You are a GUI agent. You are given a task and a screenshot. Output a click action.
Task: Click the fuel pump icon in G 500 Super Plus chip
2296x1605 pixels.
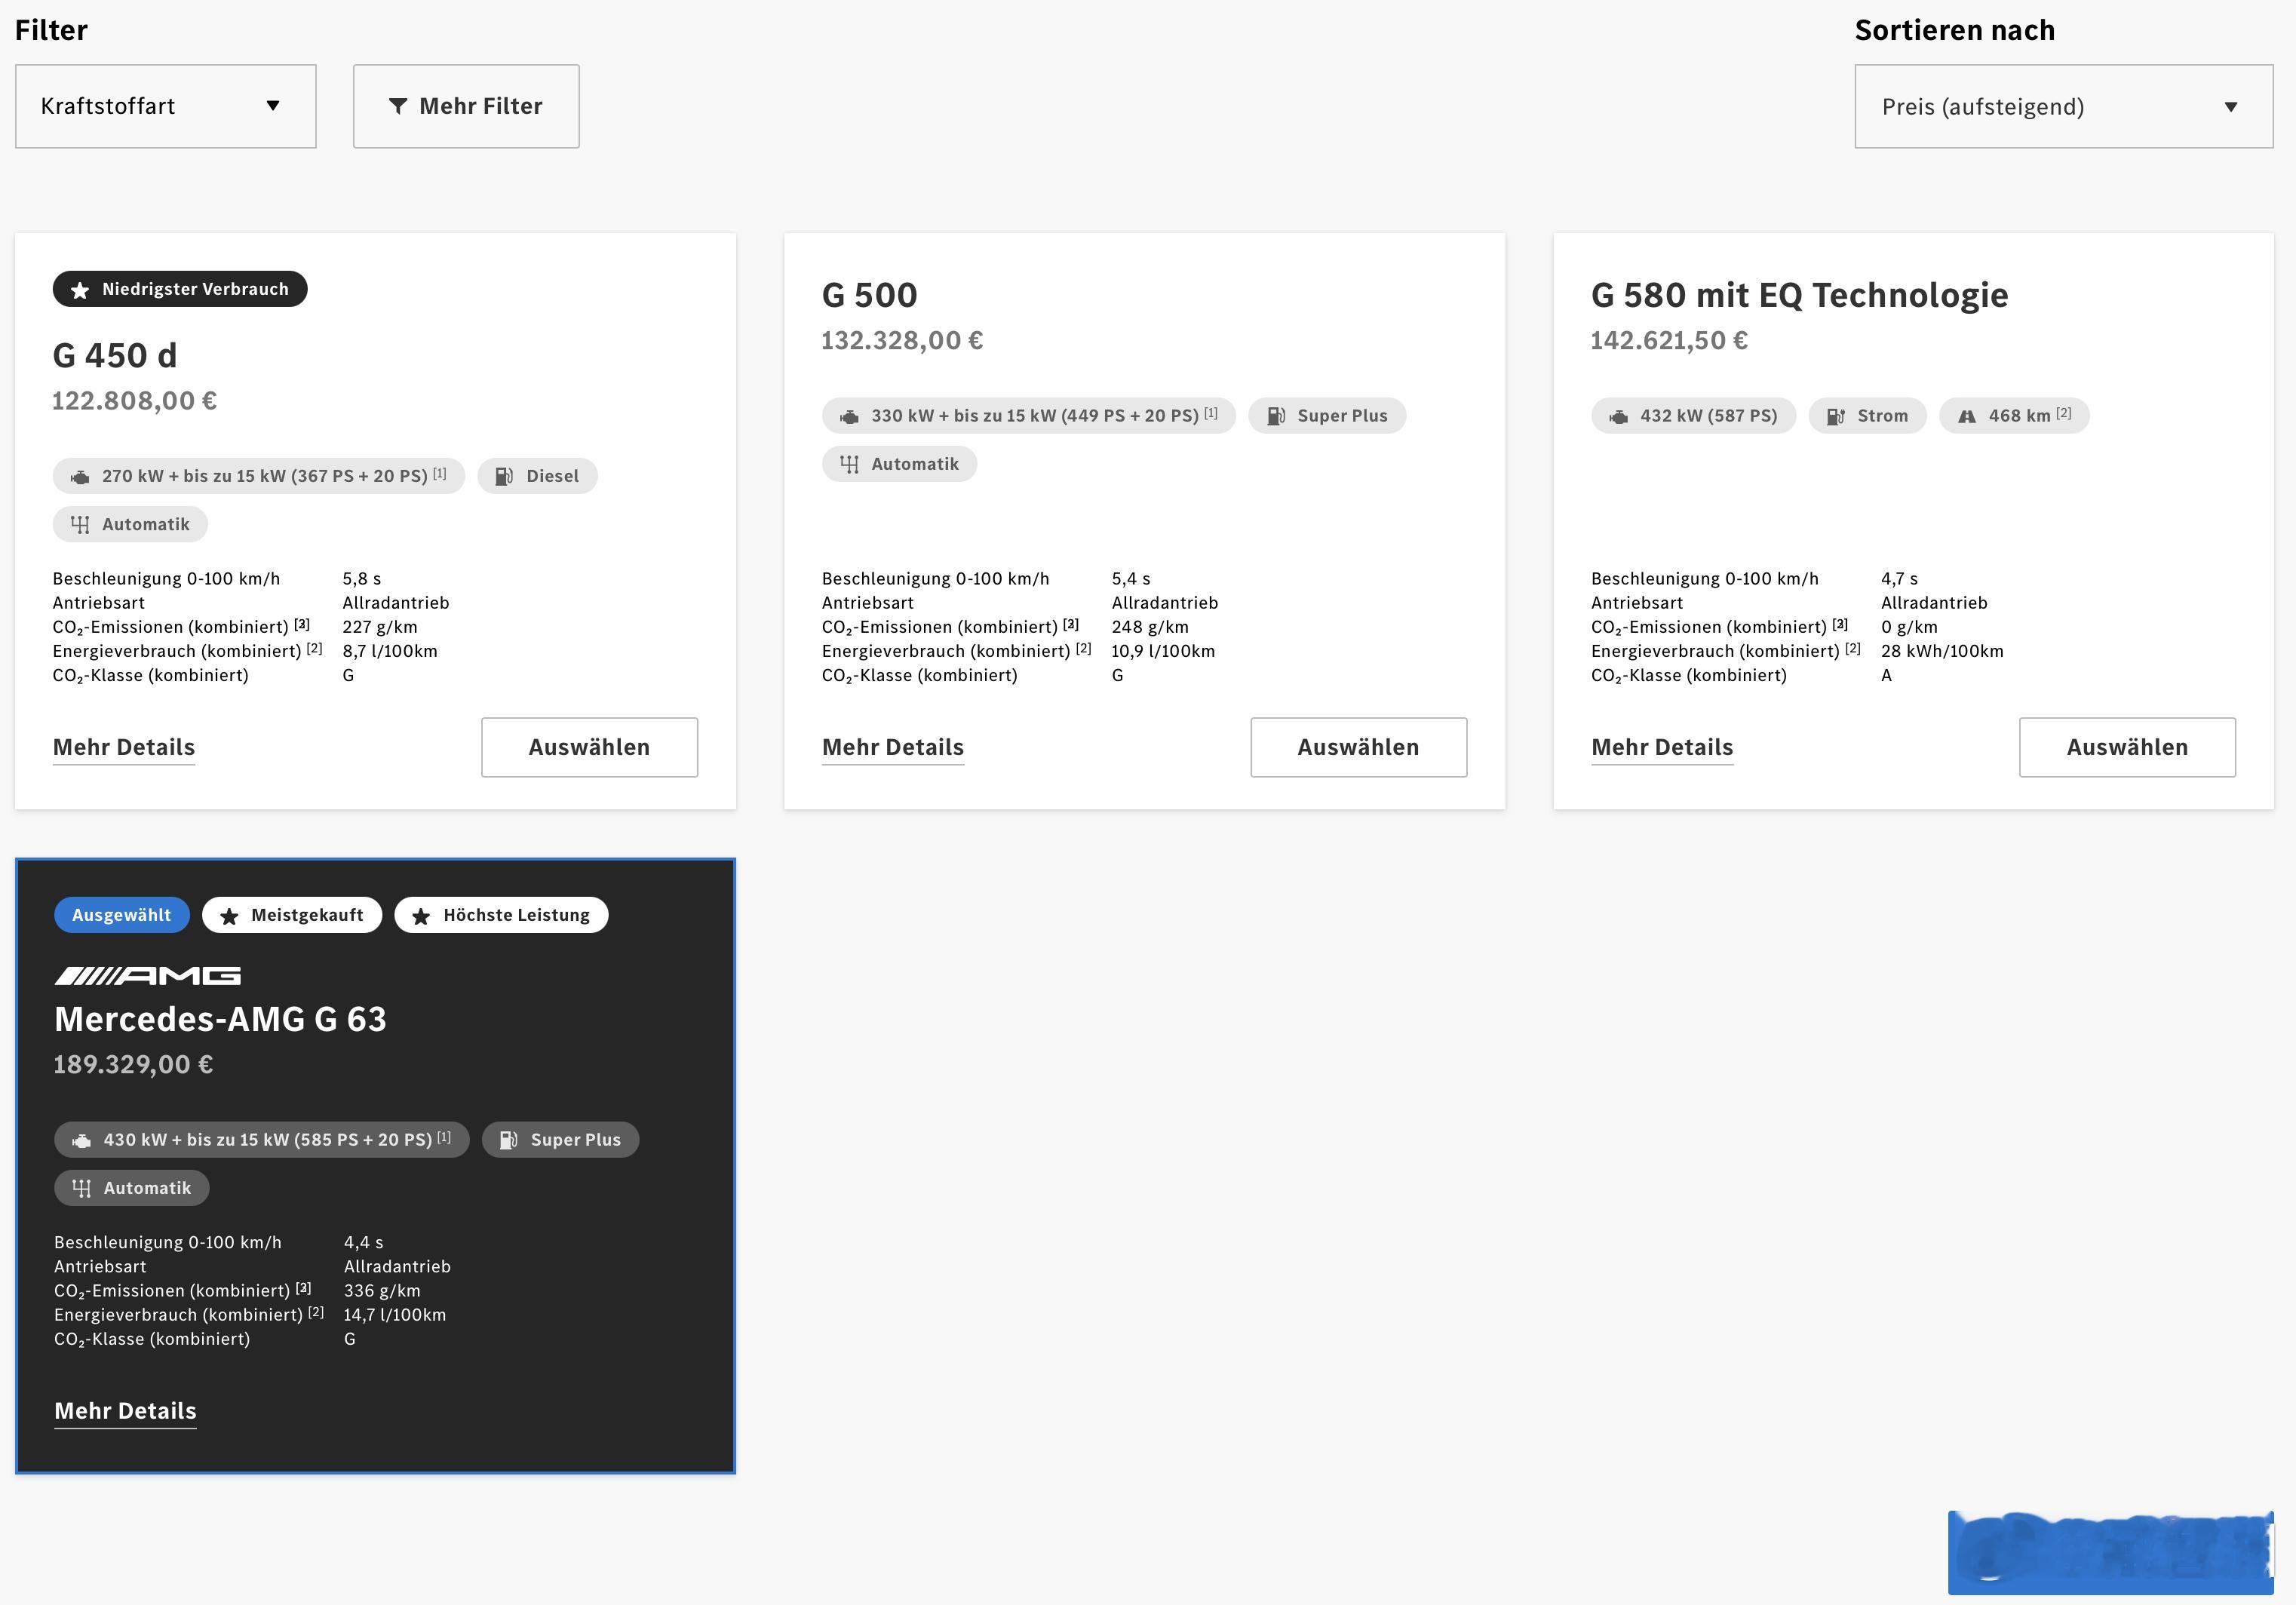point(1276,416)
